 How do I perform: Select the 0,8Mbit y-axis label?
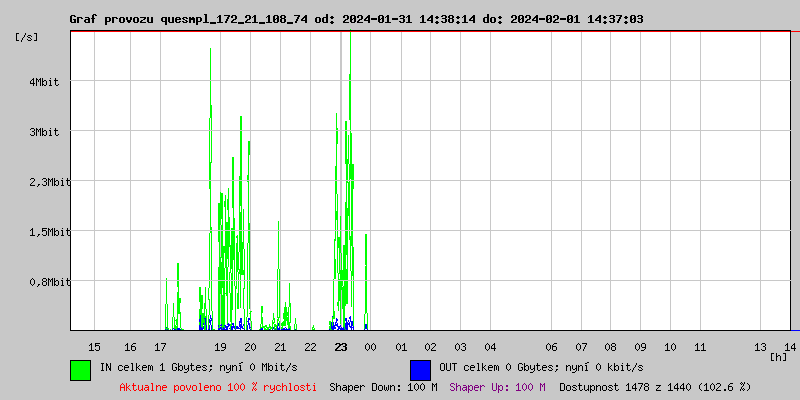tap(38, 282)
